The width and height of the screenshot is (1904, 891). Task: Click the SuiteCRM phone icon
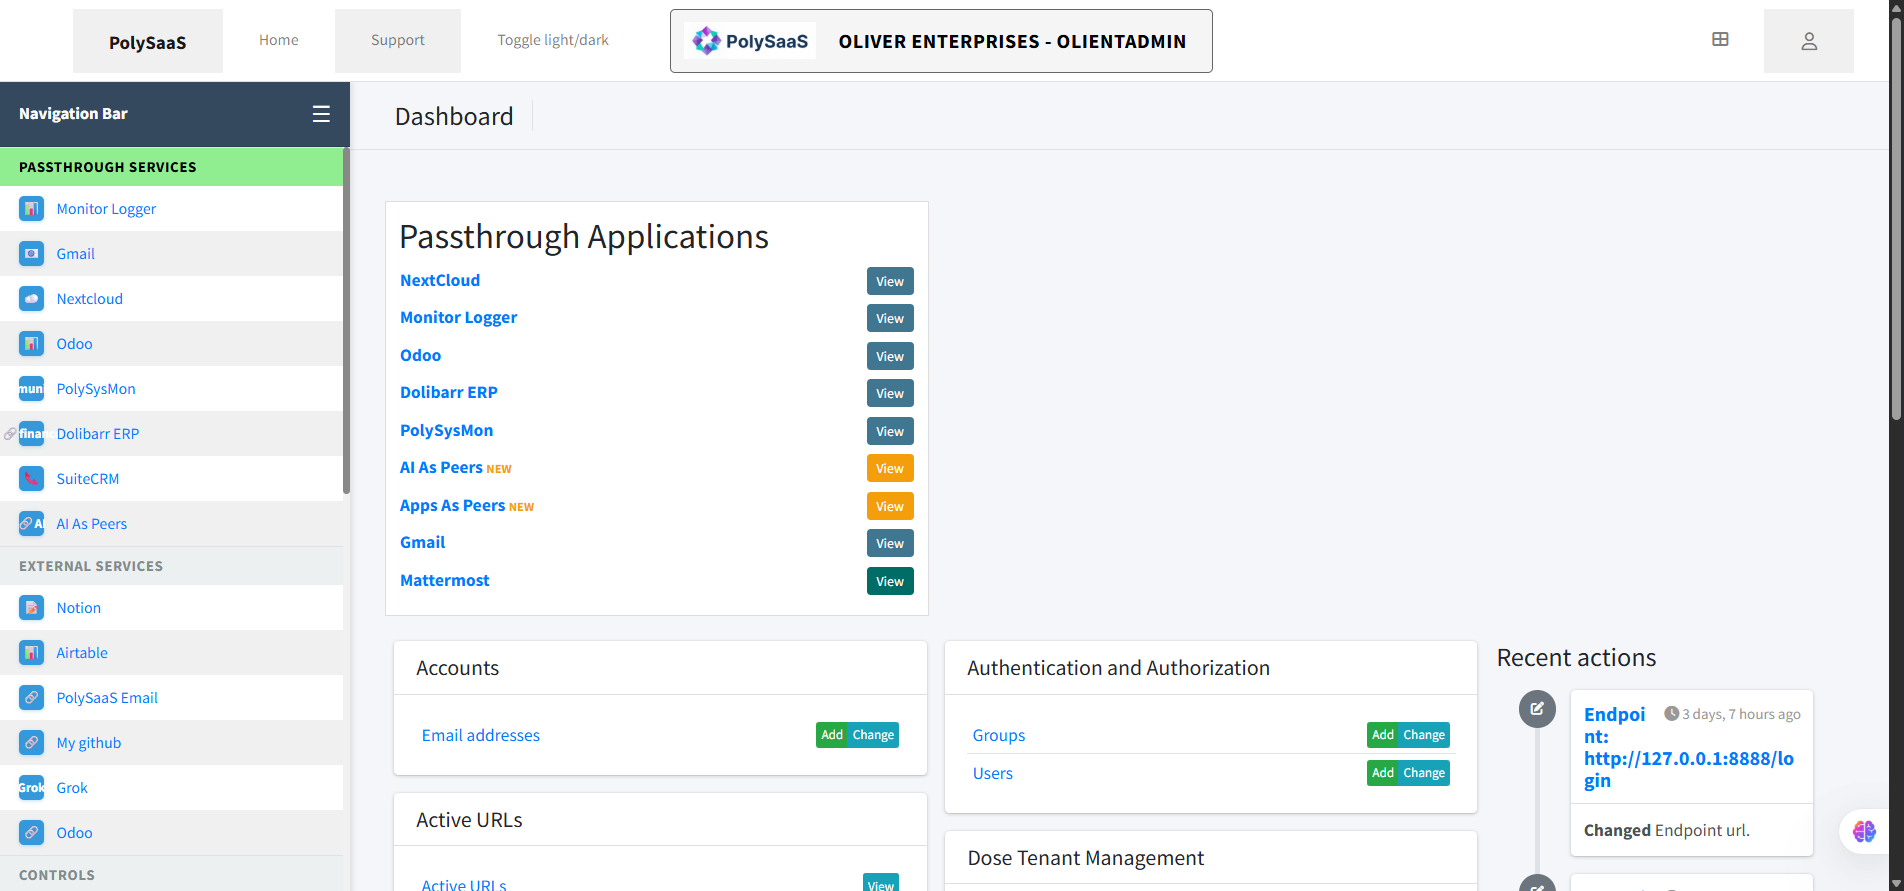[x=31, y=479]
